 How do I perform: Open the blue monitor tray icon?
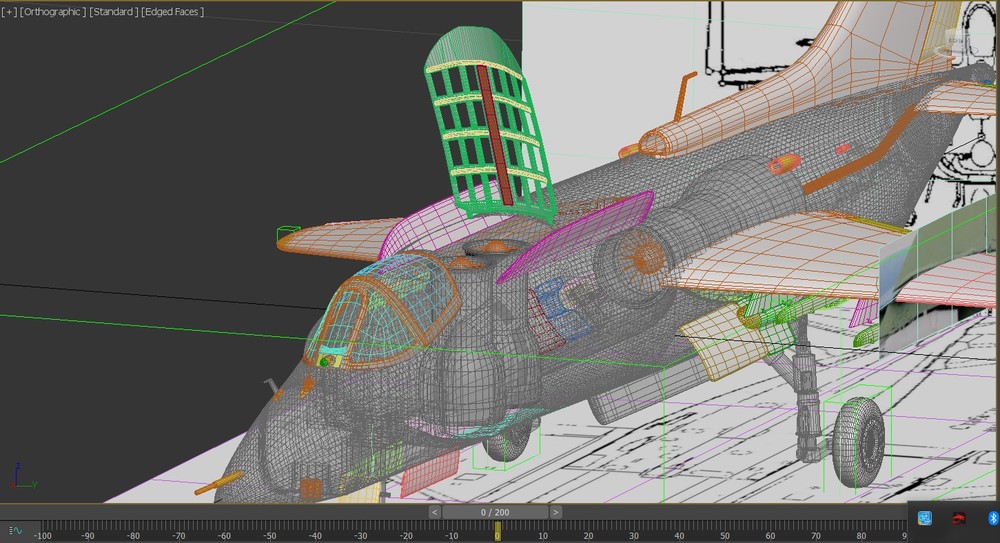coord(924,518)
